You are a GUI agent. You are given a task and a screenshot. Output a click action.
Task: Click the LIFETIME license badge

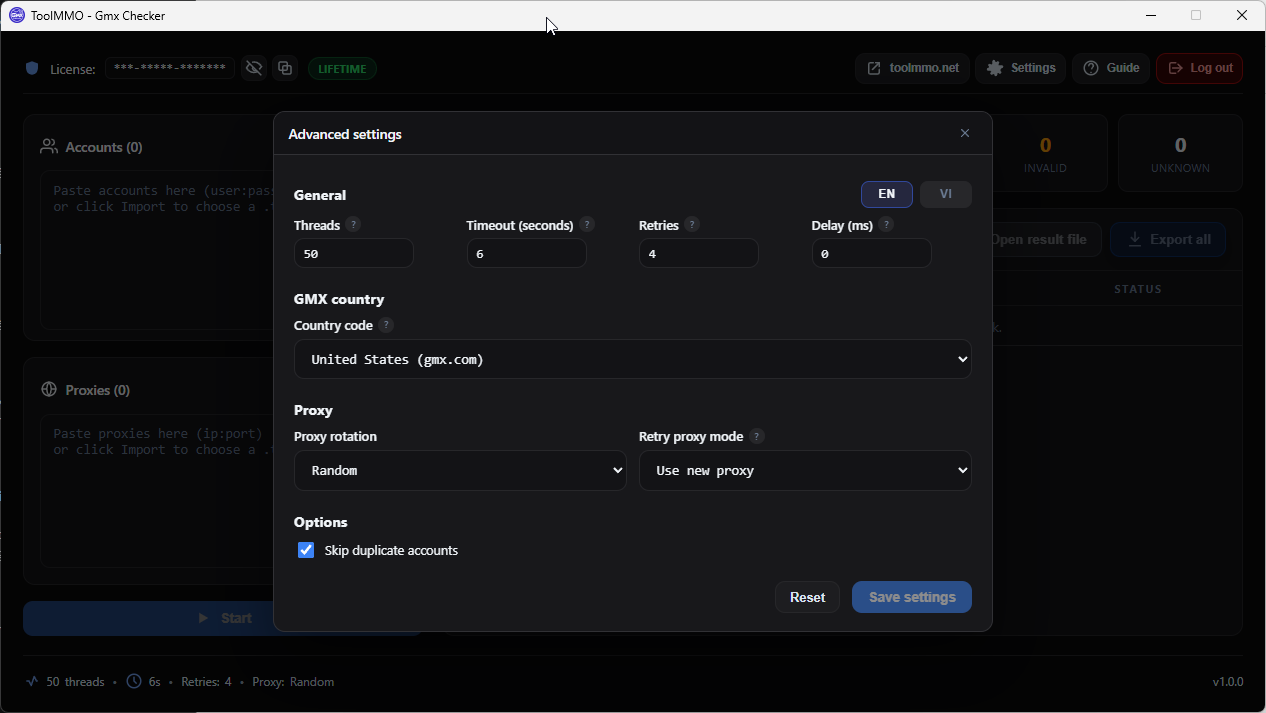coord(342,69)
